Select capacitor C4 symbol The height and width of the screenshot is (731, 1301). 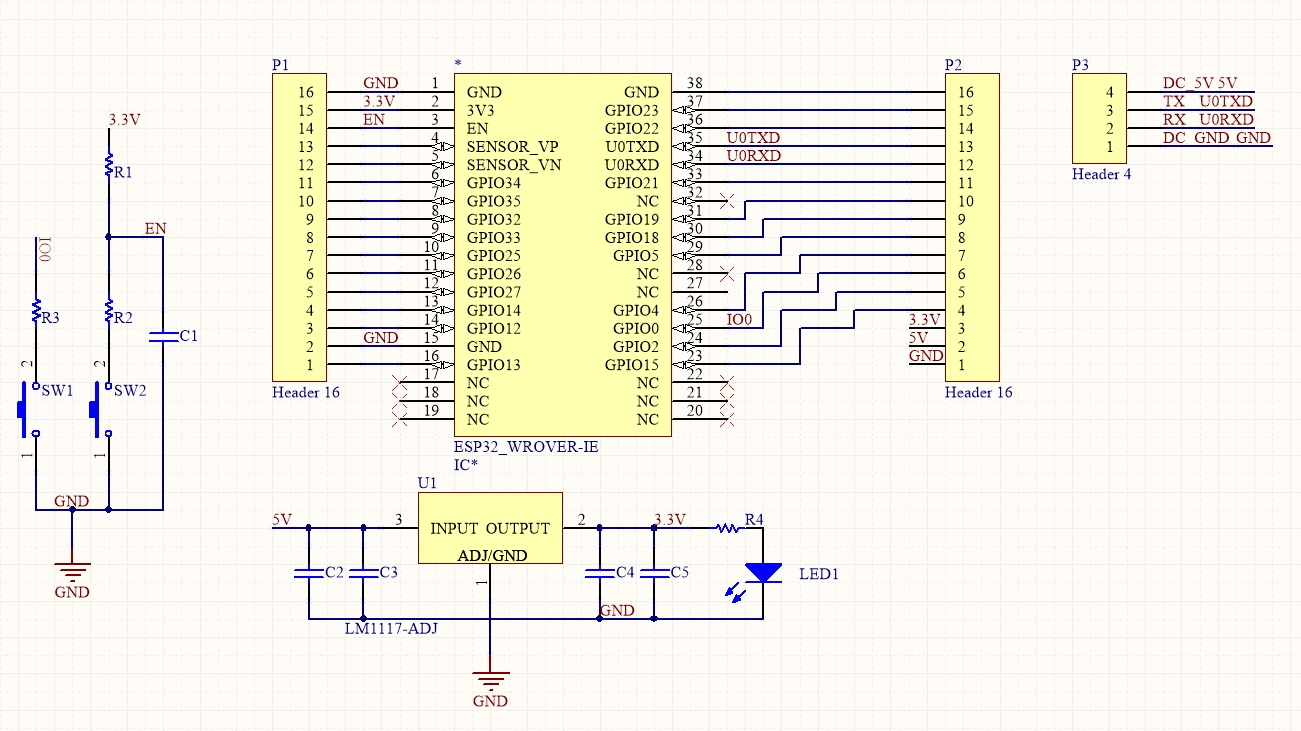(x=599, y=573)
